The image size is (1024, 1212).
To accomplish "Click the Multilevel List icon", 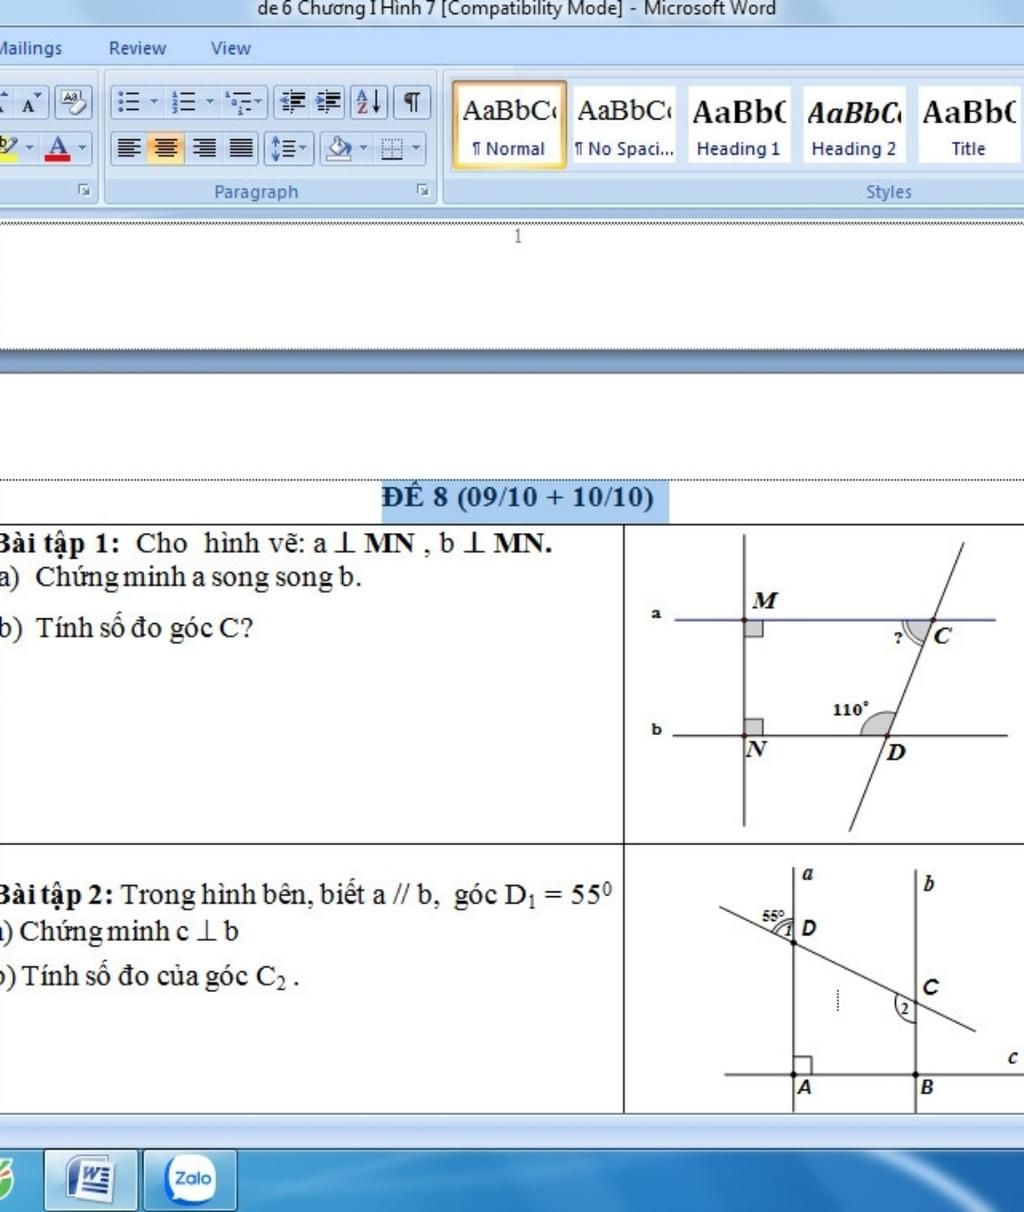I will tap(238, 101).
